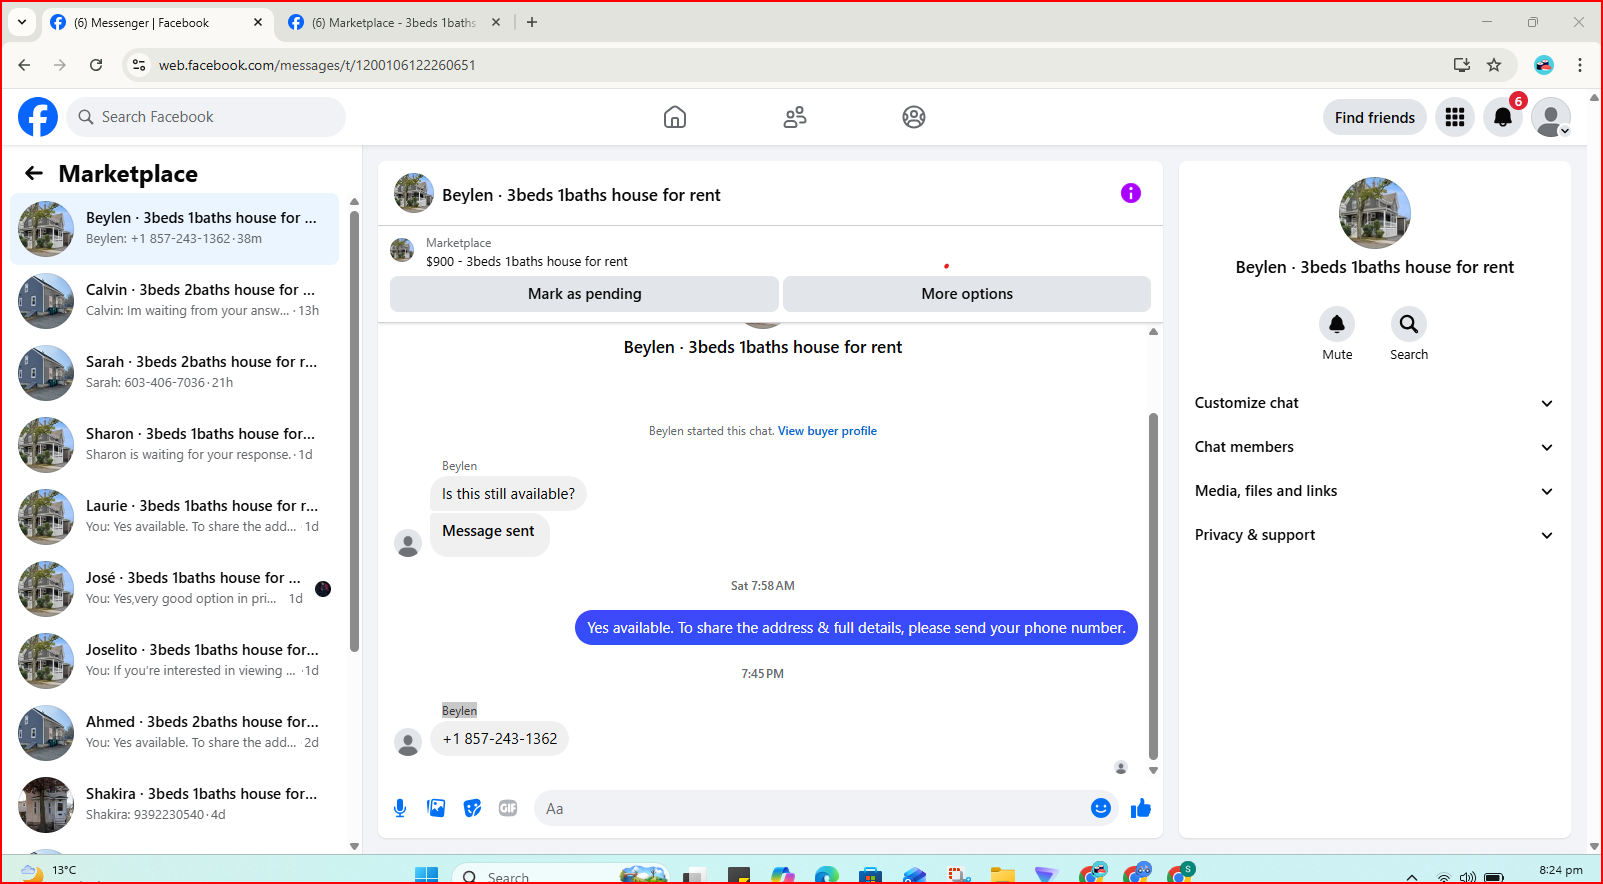Click the Facebook logo
Image resolution: width=1603 pixels, height=884 pixels.
(x=38, y=117)
